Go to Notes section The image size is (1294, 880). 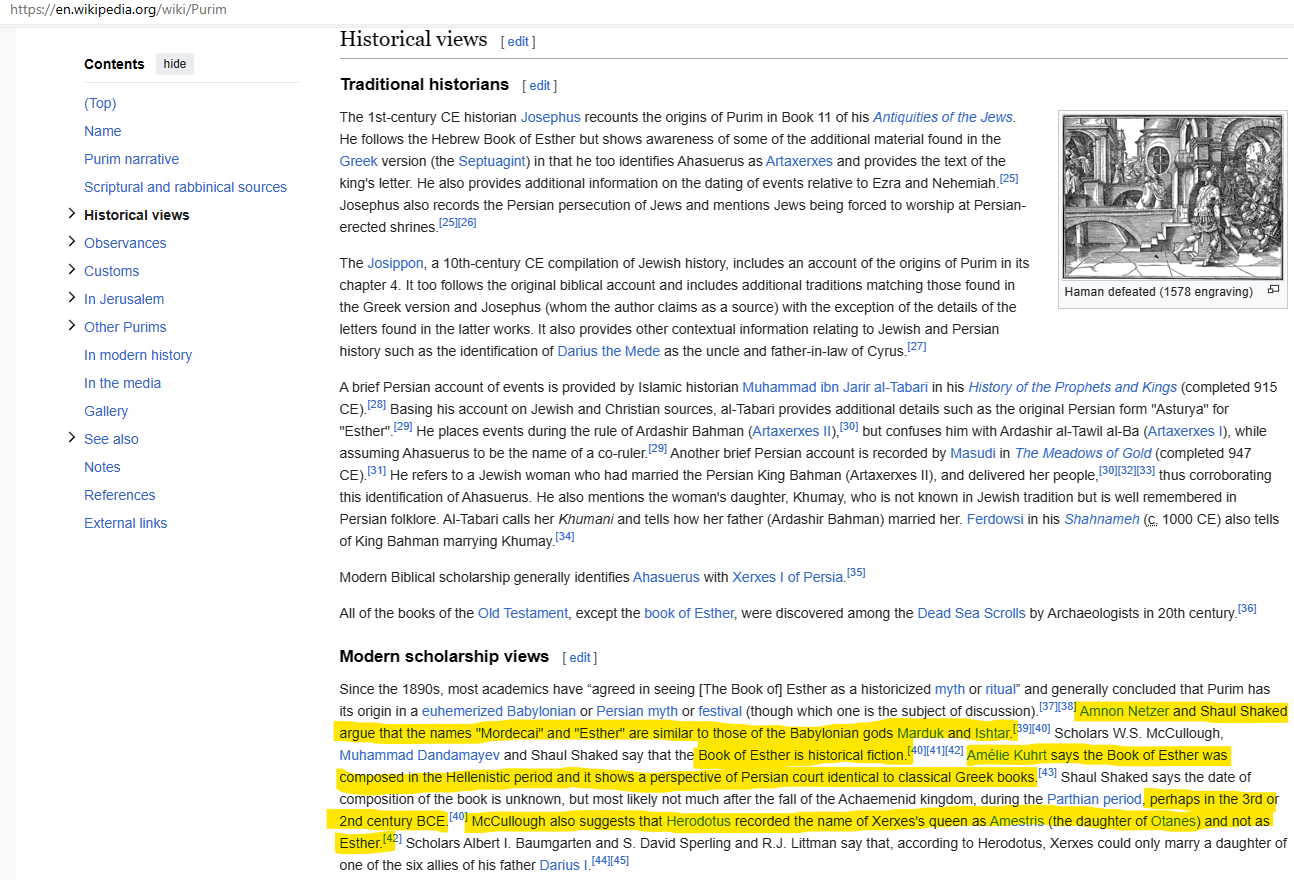pos(102,467)
